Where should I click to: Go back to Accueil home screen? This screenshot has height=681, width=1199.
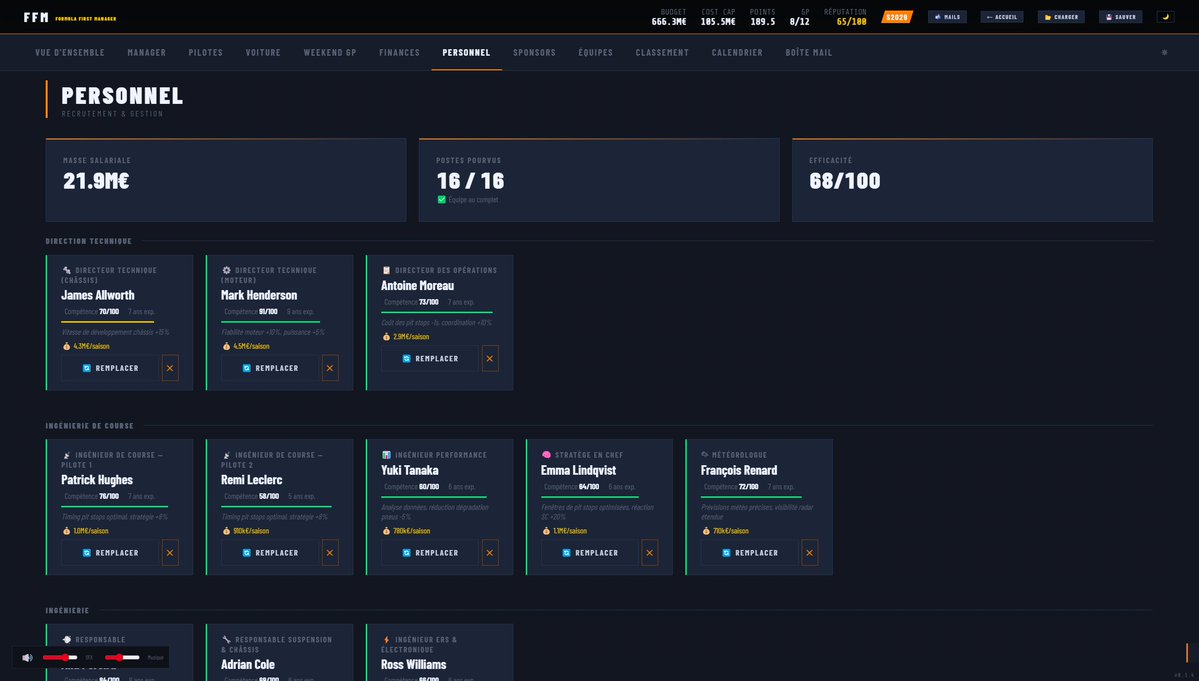click(1002, 17)
